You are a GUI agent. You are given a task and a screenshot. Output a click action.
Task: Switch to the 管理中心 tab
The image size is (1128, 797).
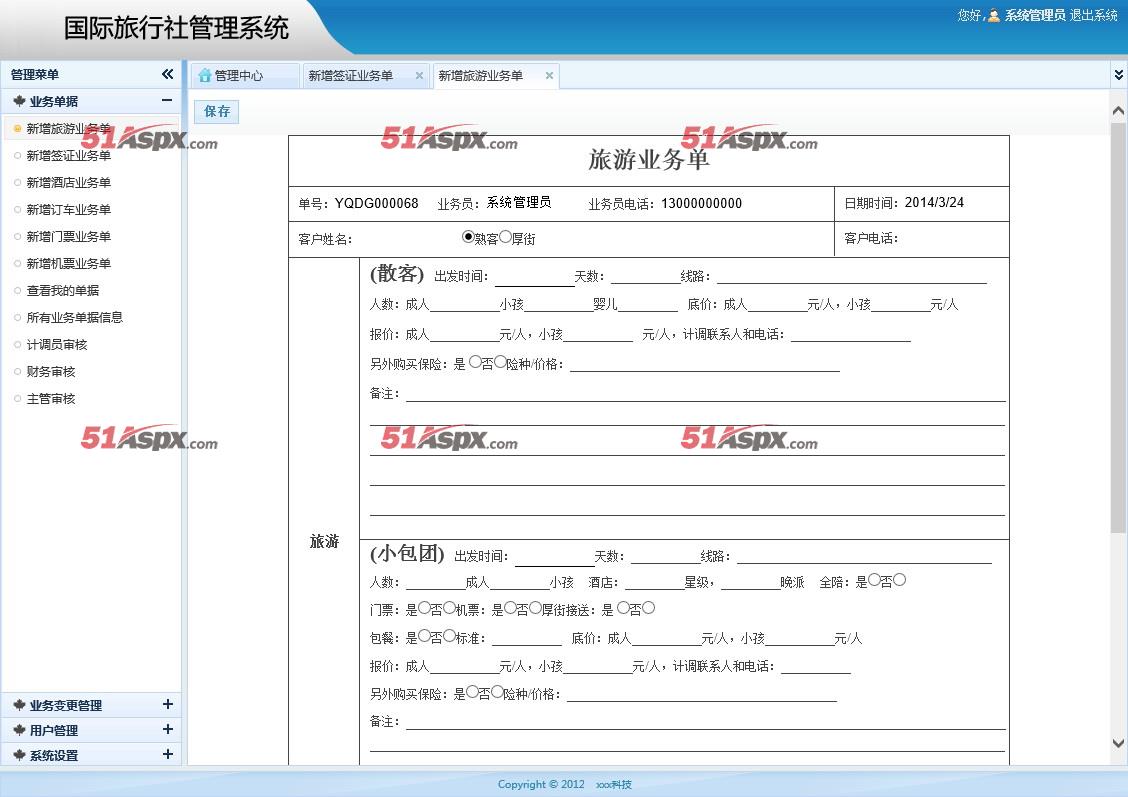239,76
